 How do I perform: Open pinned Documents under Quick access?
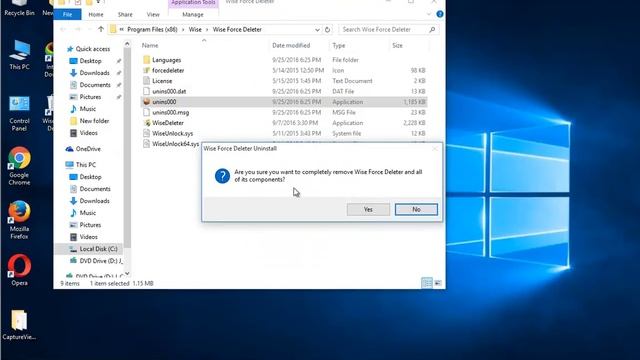pyautogui.click(x=95, y=85)
